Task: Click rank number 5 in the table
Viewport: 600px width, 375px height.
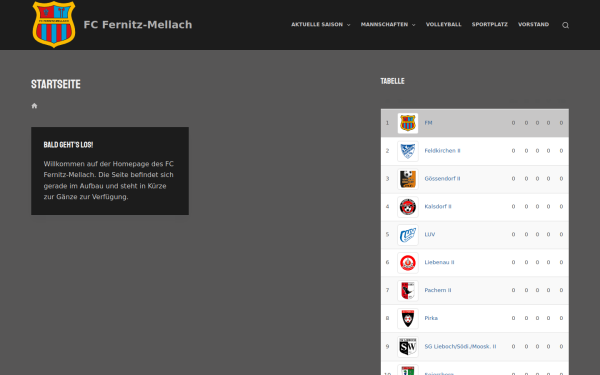Action: click(x=387, y=235)
